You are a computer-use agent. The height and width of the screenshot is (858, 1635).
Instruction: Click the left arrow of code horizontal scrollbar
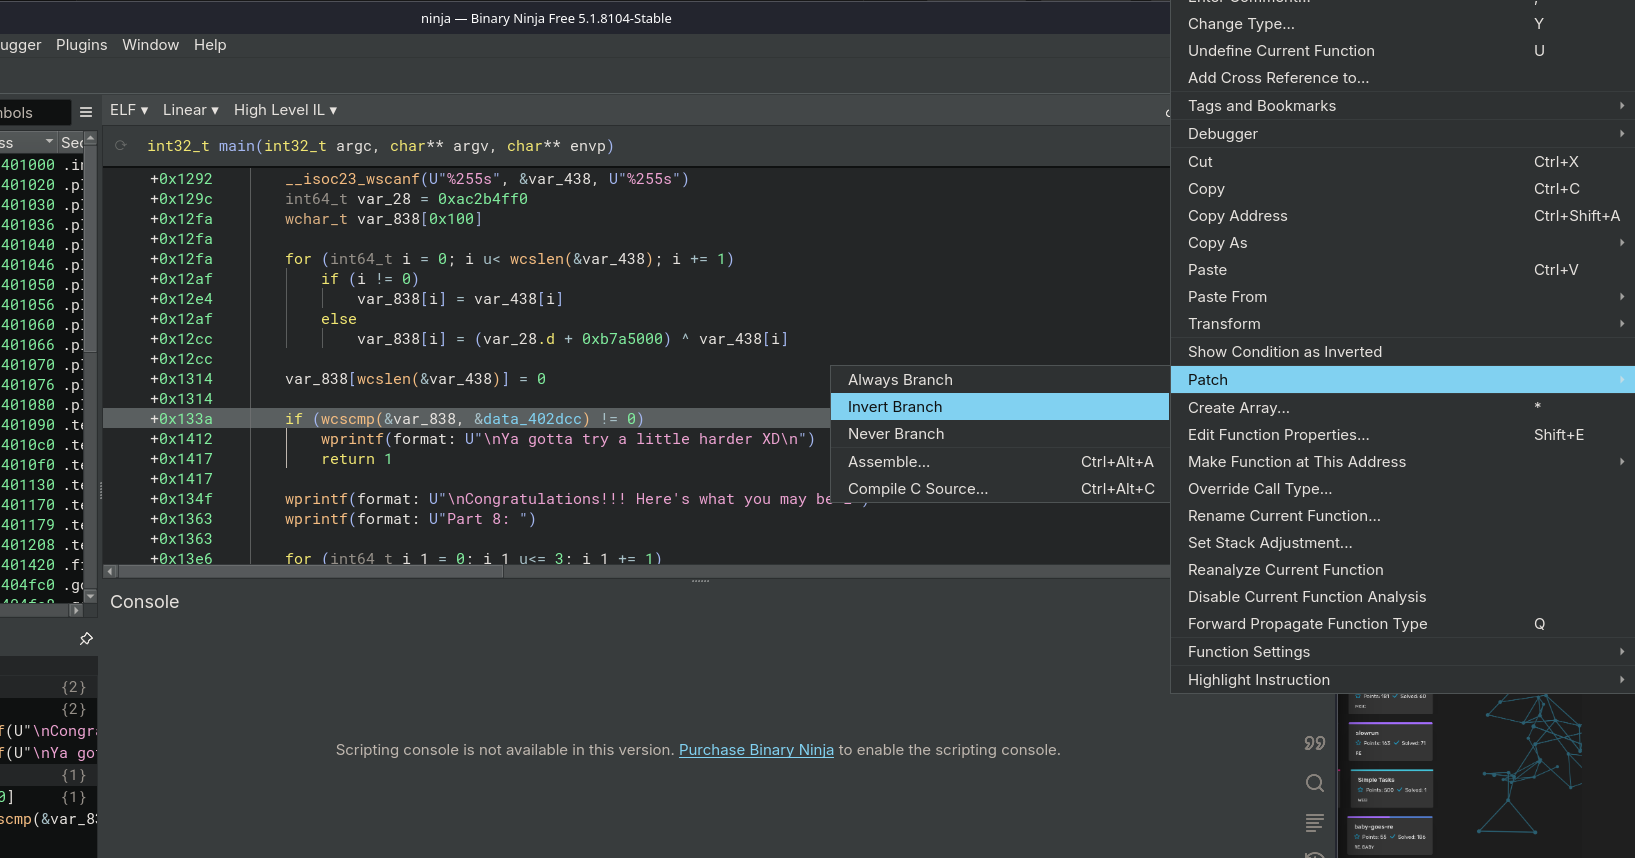[x=111, y=571]
